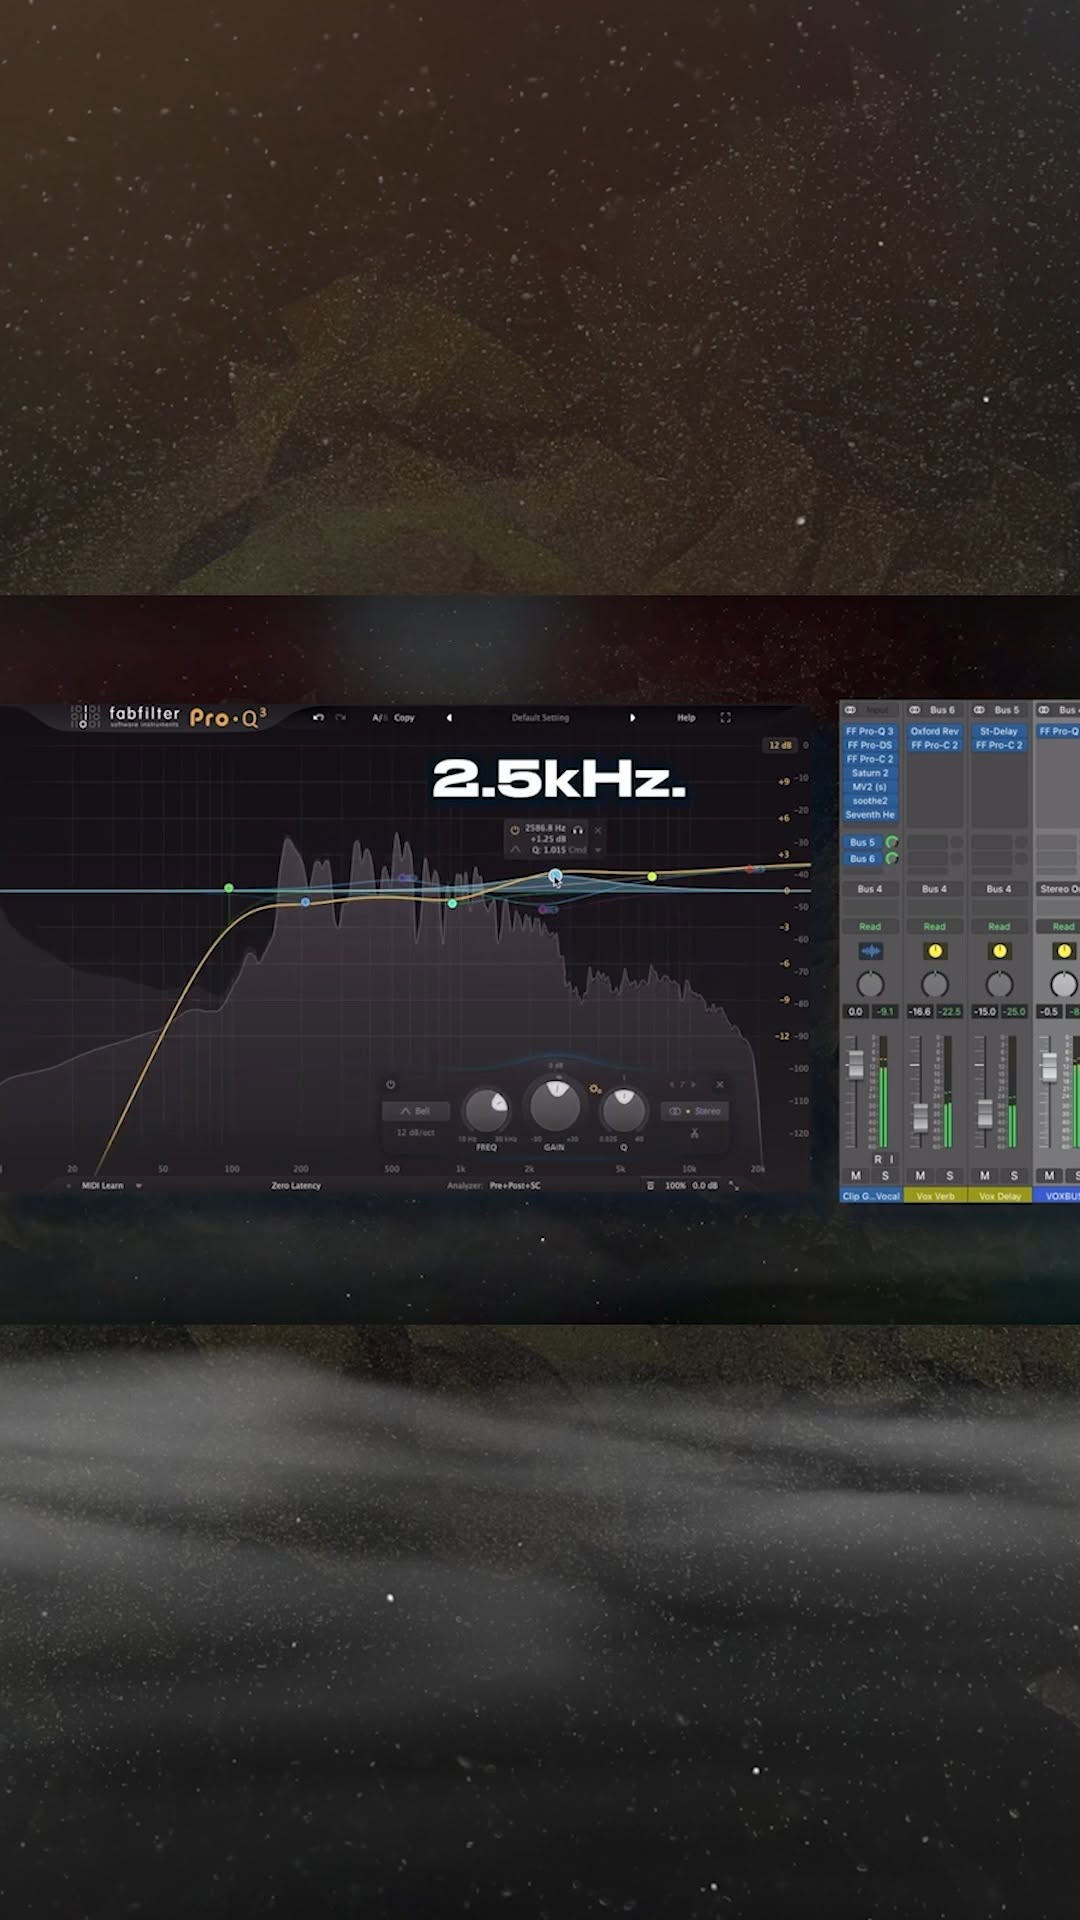Click the MIDI Learn button
Image resolution: width=1080 pixels, height=1920 pixels.
(x=103, y=1185)
